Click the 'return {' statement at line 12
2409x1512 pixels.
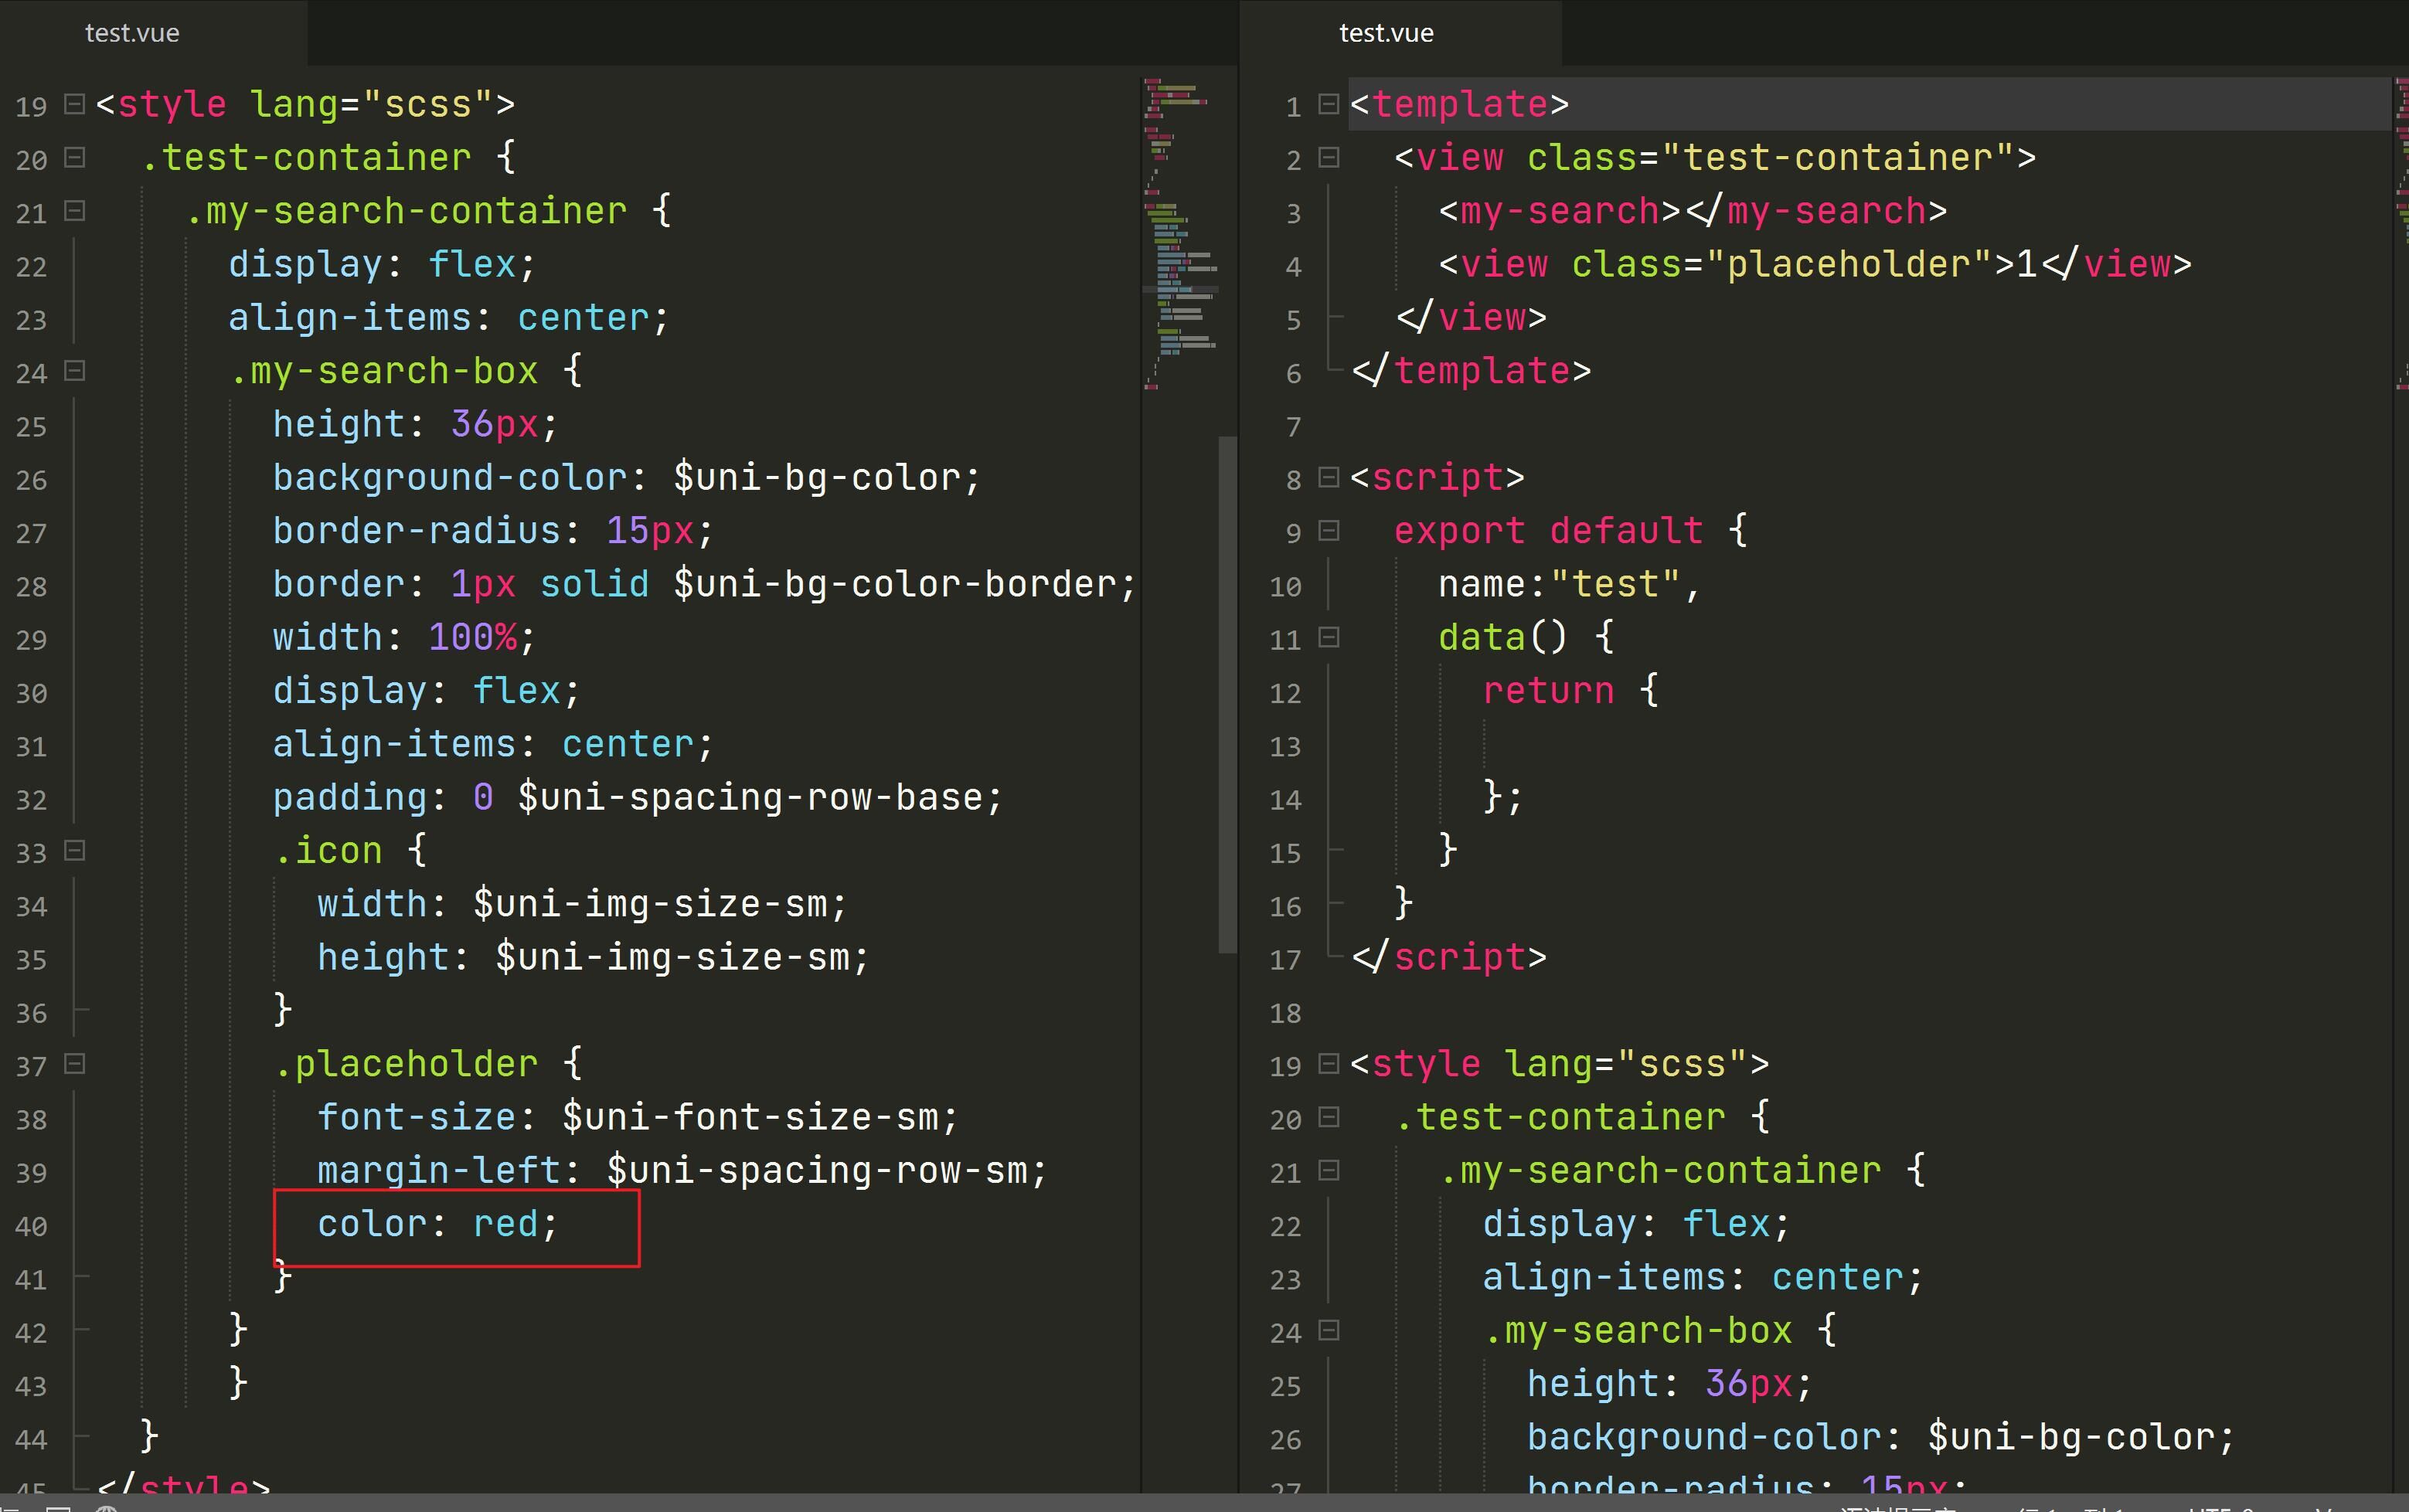pos(1570,691)
